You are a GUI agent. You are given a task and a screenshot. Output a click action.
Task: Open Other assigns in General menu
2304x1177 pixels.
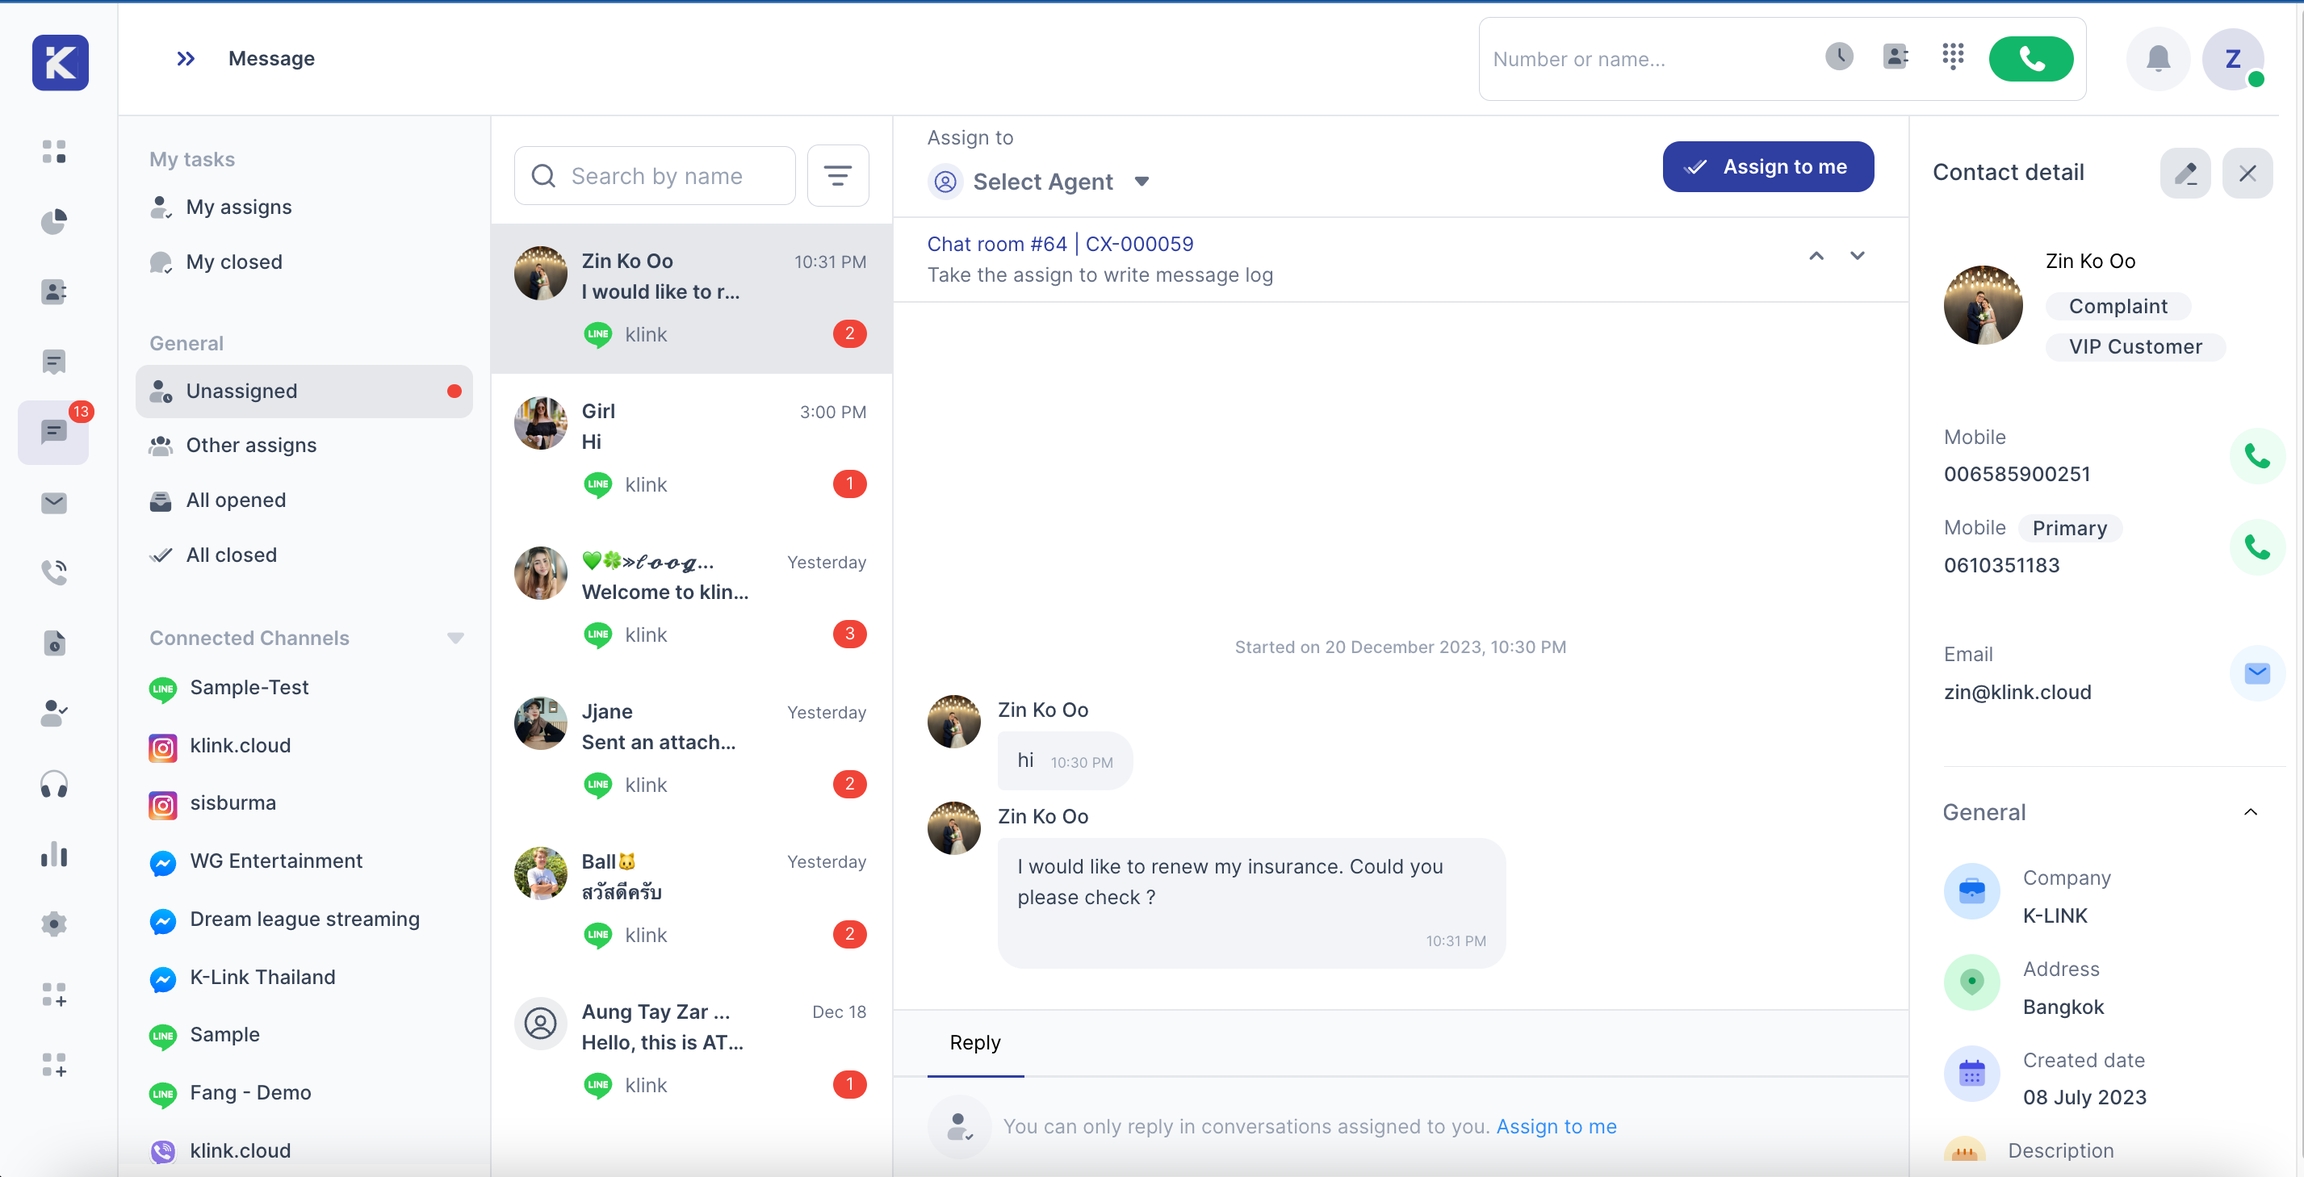(251, 445)
